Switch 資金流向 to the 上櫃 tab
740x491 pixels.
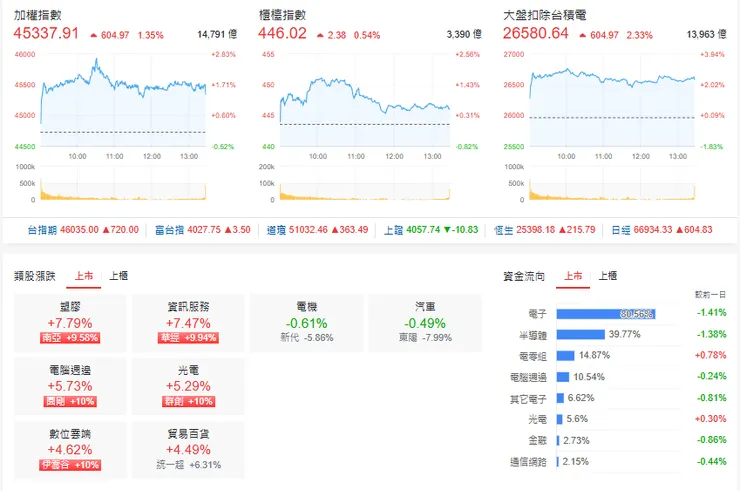608,276
